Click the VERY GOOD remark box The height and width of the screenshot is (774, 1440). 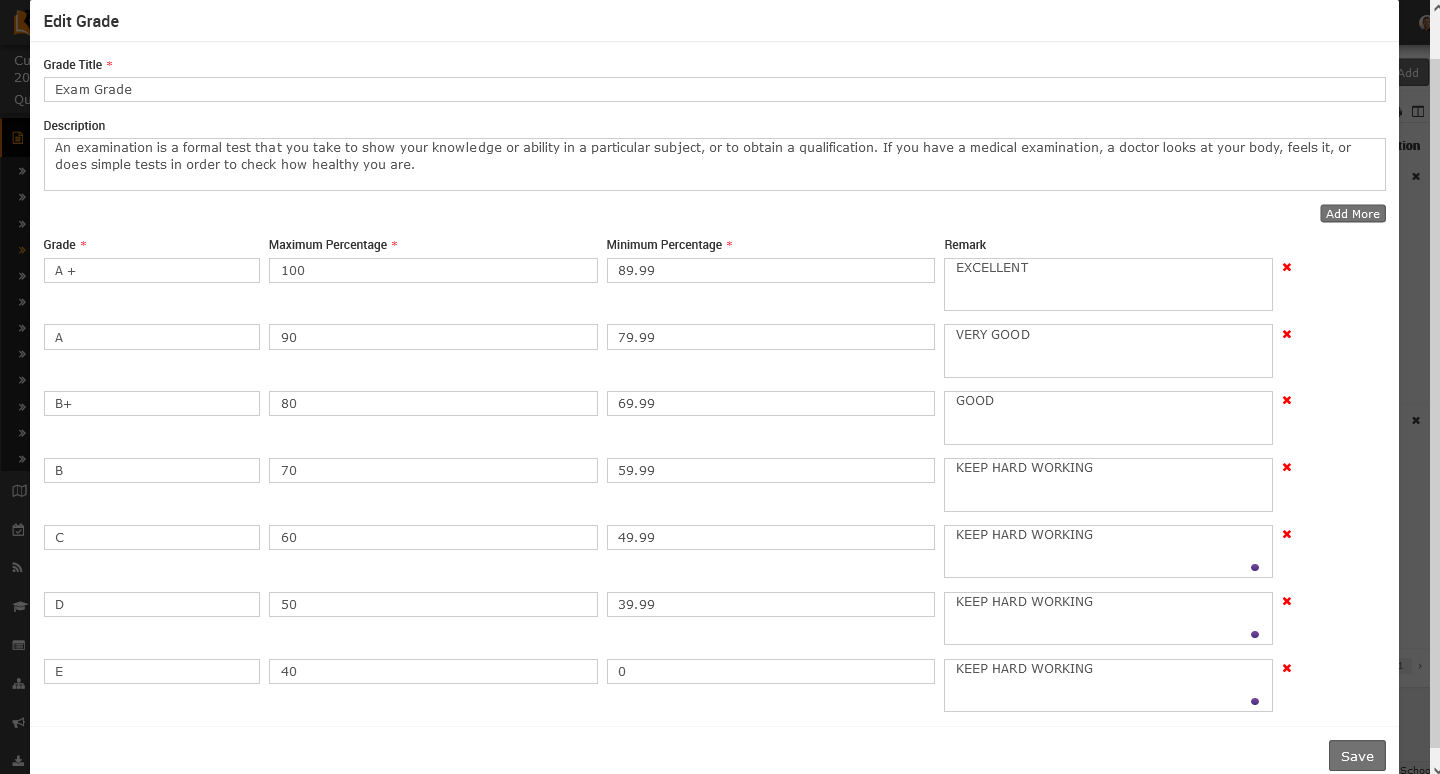1107,351
